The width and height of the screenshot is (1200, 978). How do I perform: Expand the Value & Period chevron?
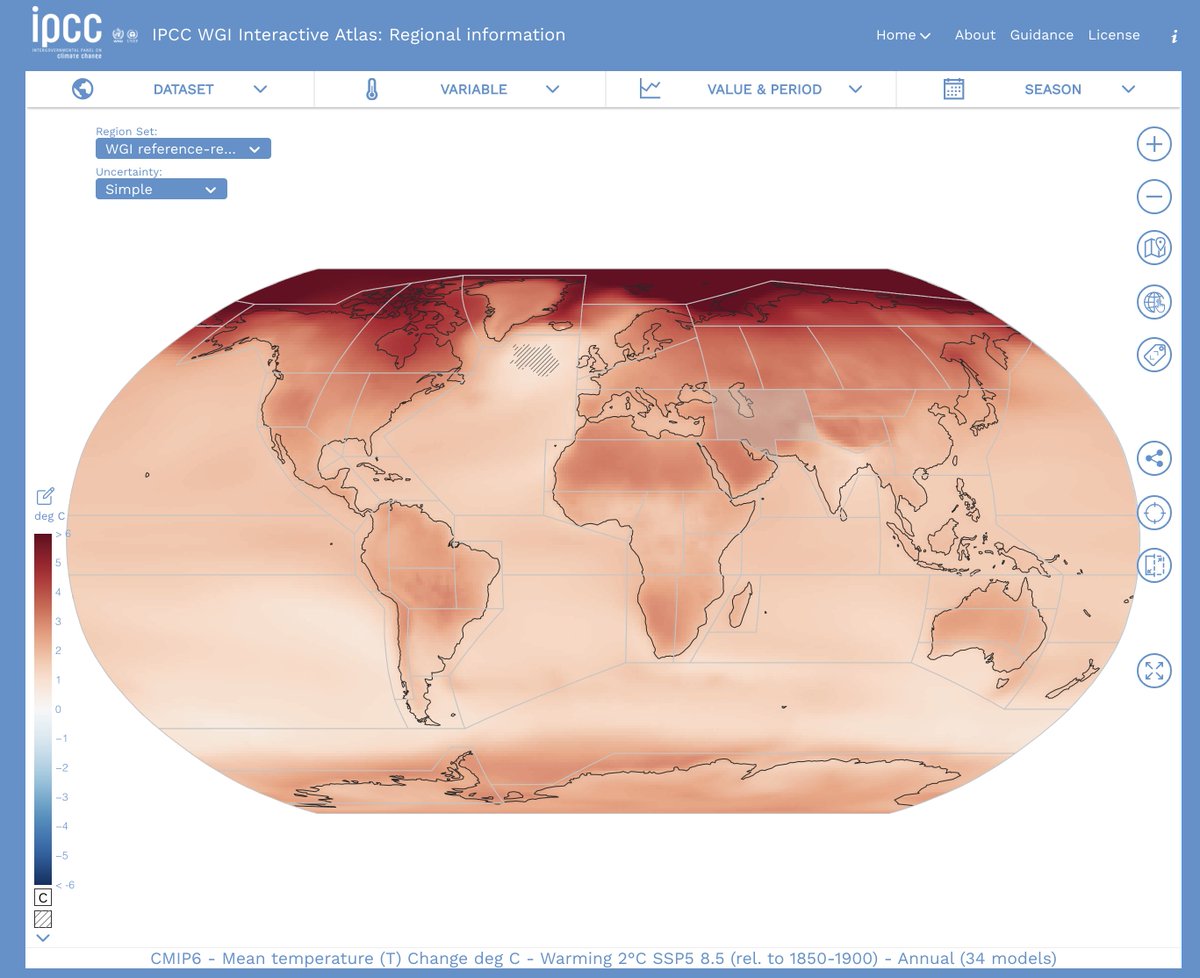[x=855, y=89]
